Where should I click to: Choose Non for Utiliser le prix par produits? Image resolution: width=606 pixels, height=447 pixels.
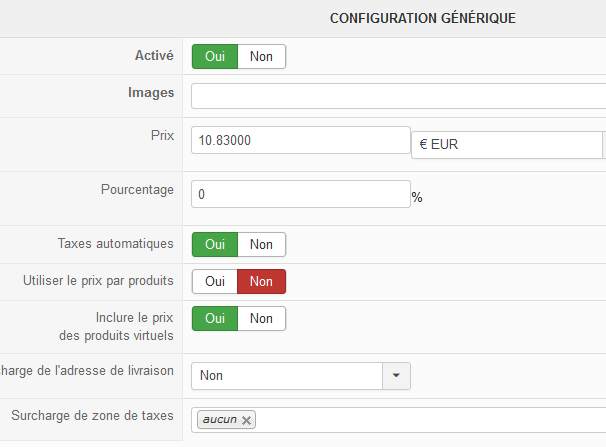pyautogui.click(x=261, y=282)
